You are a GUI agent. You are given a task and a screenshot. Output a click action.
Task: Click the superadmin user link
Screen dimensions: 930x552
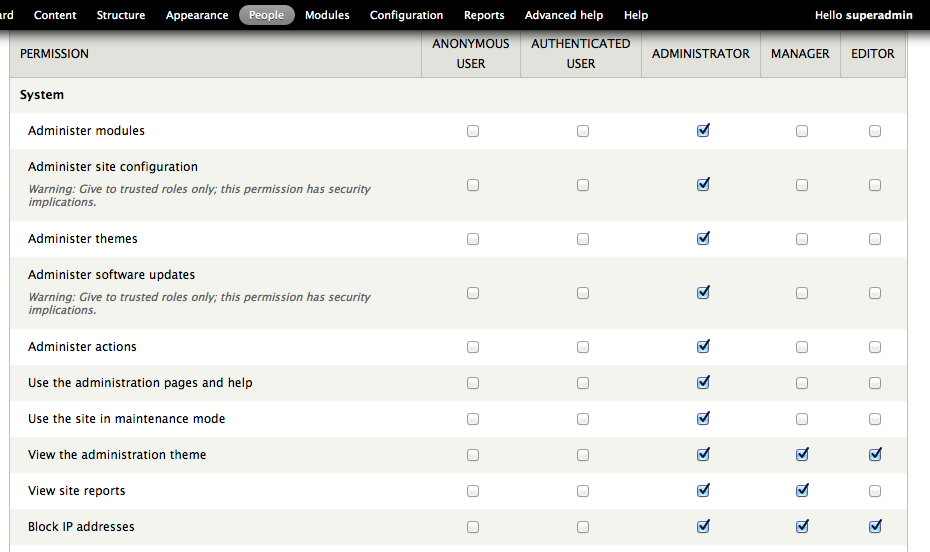tap(879, 15)
